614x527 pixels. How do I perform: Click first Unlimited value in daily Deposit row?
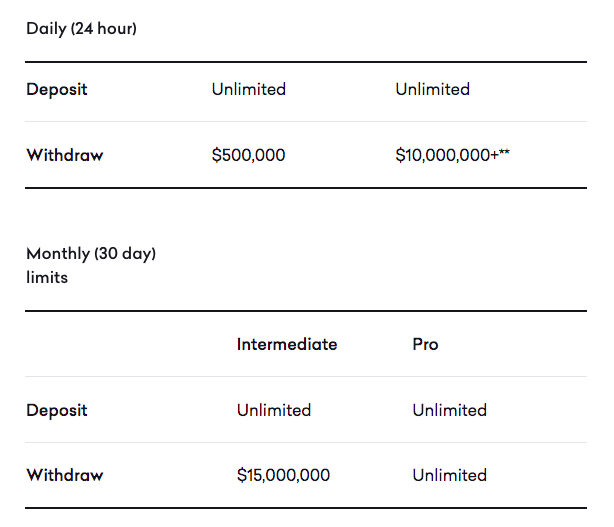click(x=248, y=89)
